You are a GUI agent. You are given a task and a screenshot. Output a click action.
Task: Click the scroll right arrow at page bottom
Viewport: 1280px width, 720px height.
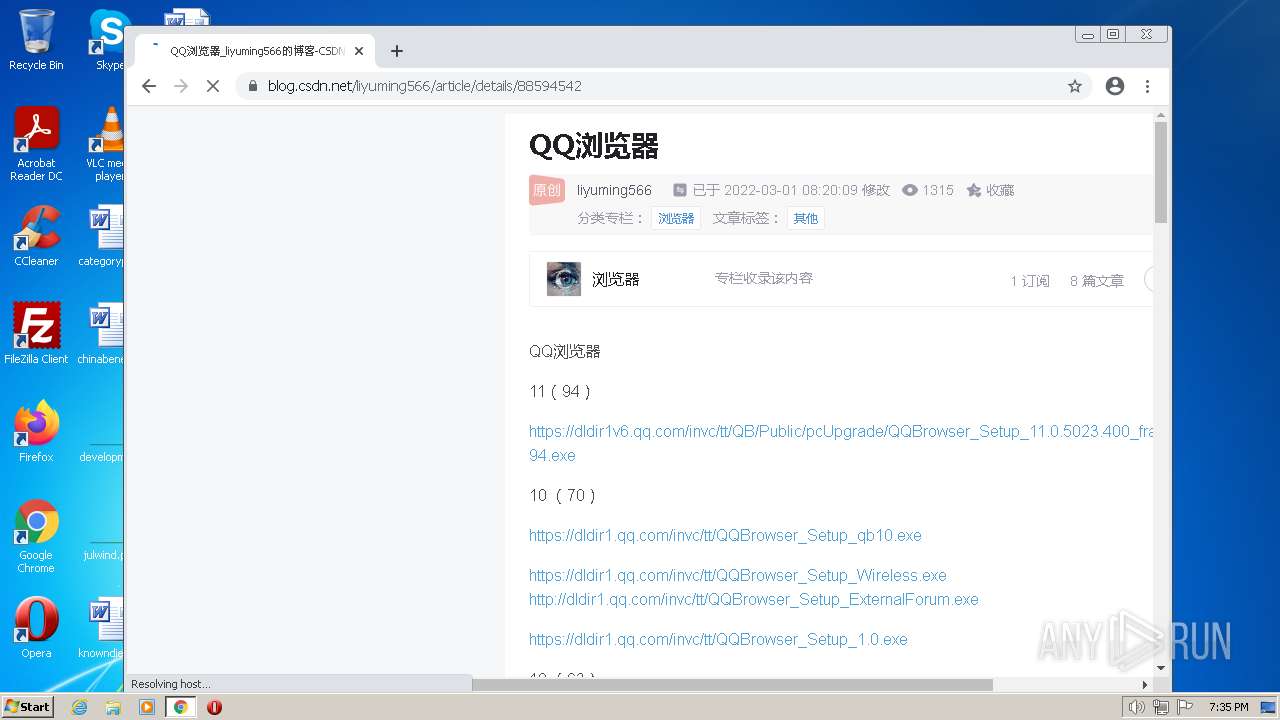pyautogui.click(x=1146, y=685)
